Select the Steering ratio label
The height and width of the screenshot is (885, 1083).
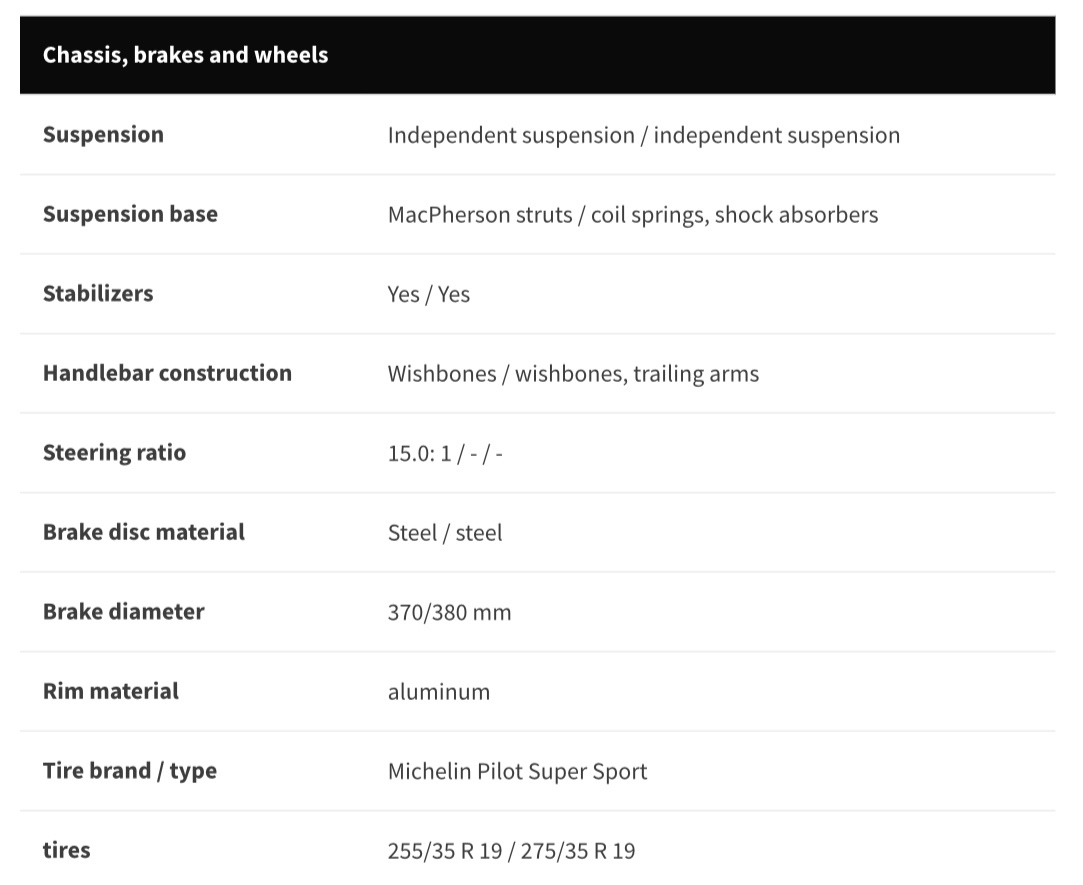(x=114, y=453)
